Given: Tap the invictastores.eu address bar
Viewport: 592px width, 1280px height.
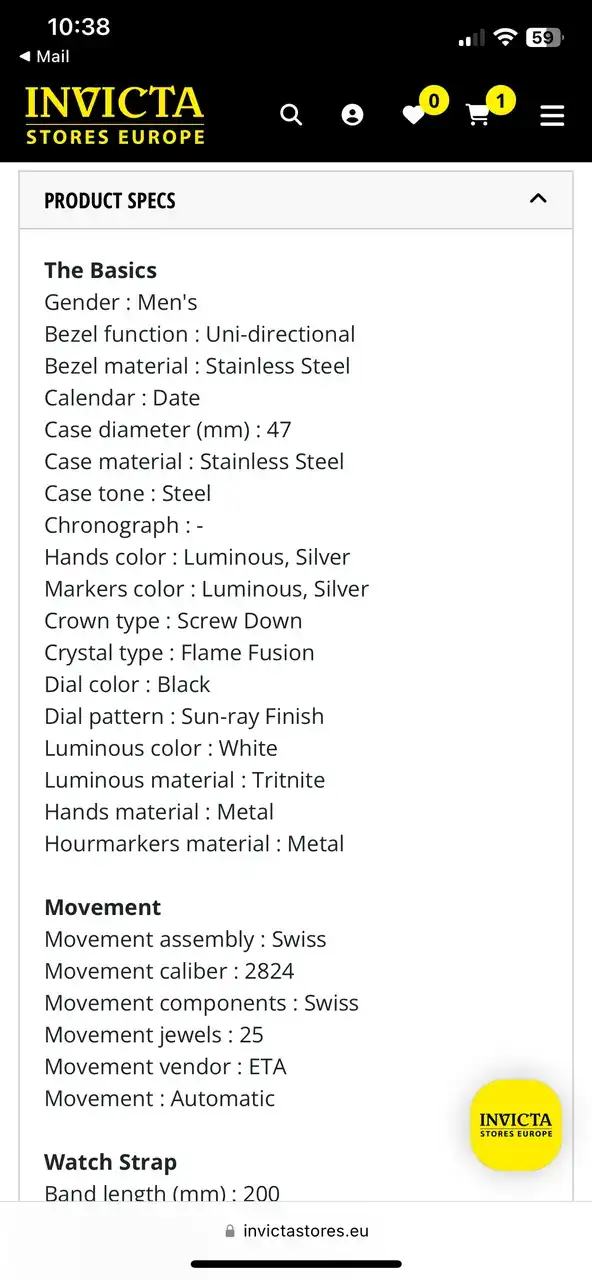Looking at the screenshot, I should (x=296, y=1231).
